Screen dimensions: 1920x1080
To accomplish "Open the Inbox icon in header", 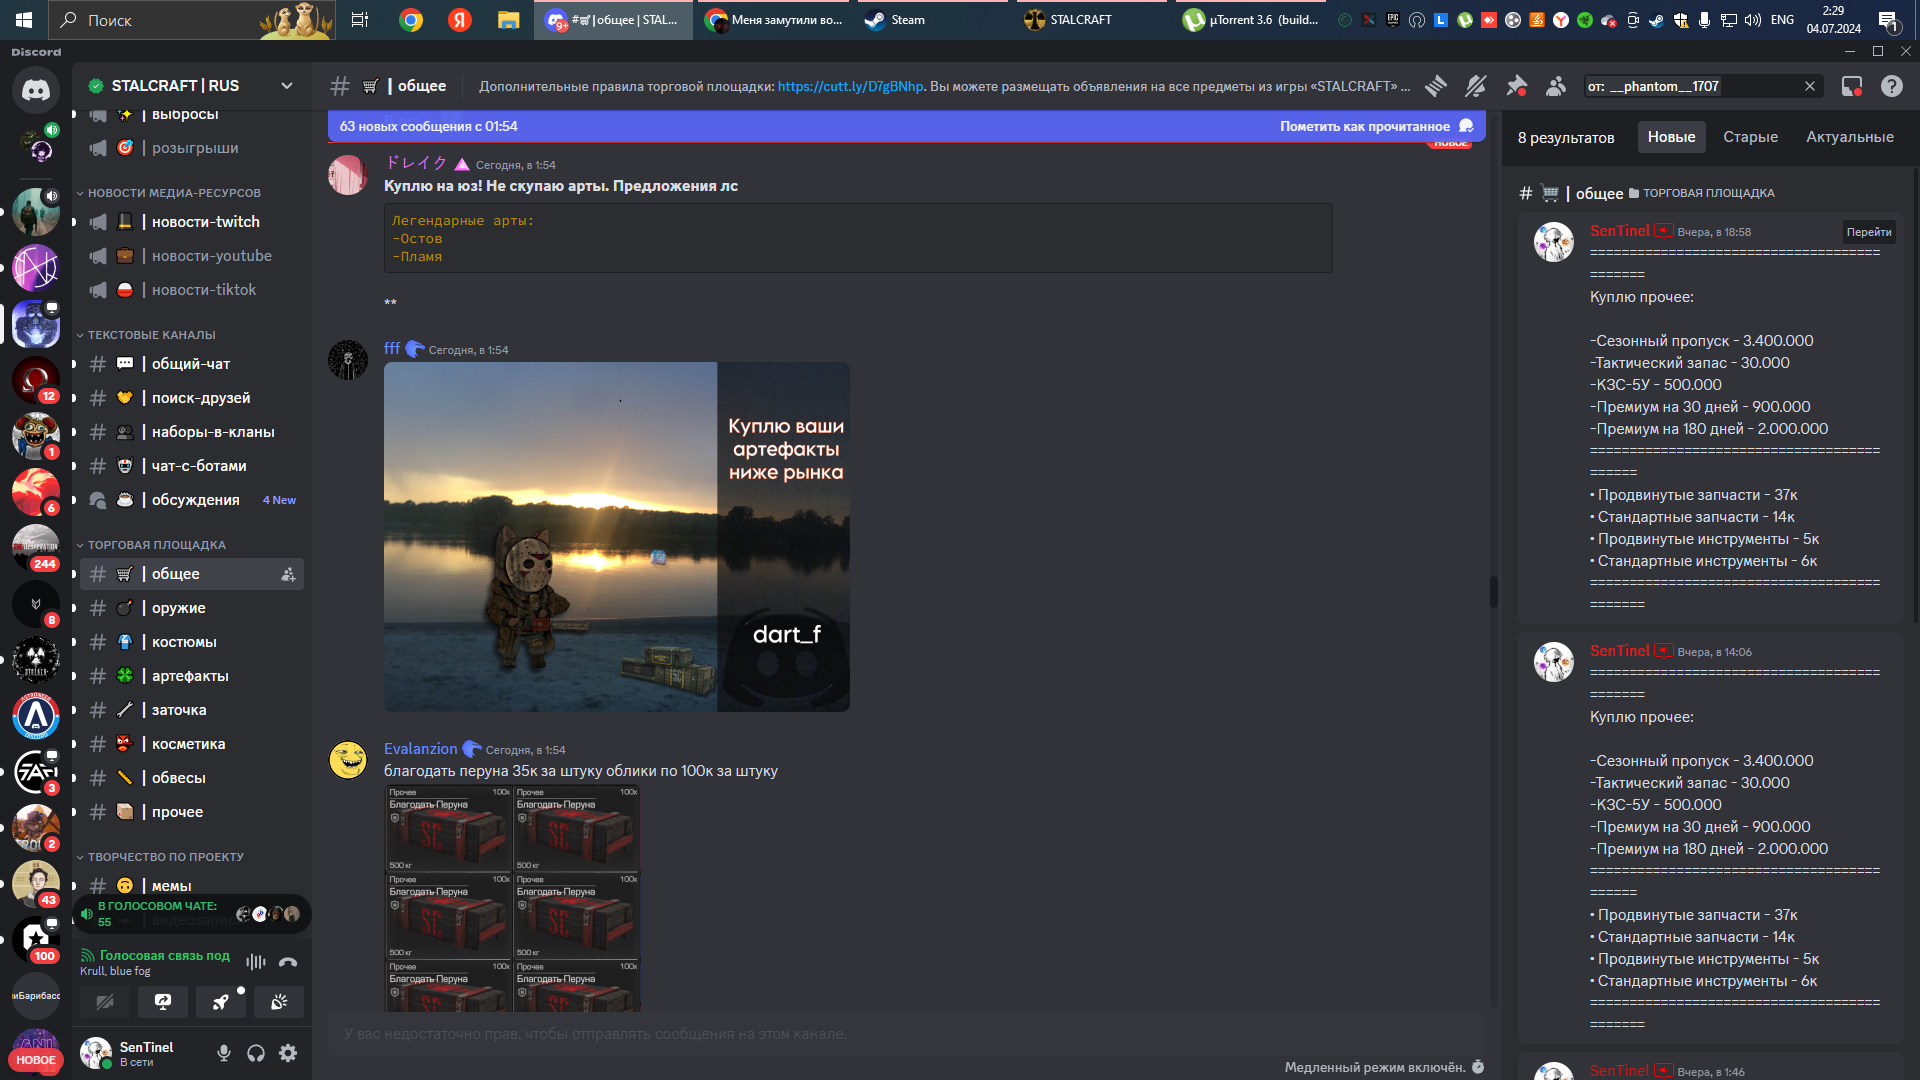I will 1852,86.
